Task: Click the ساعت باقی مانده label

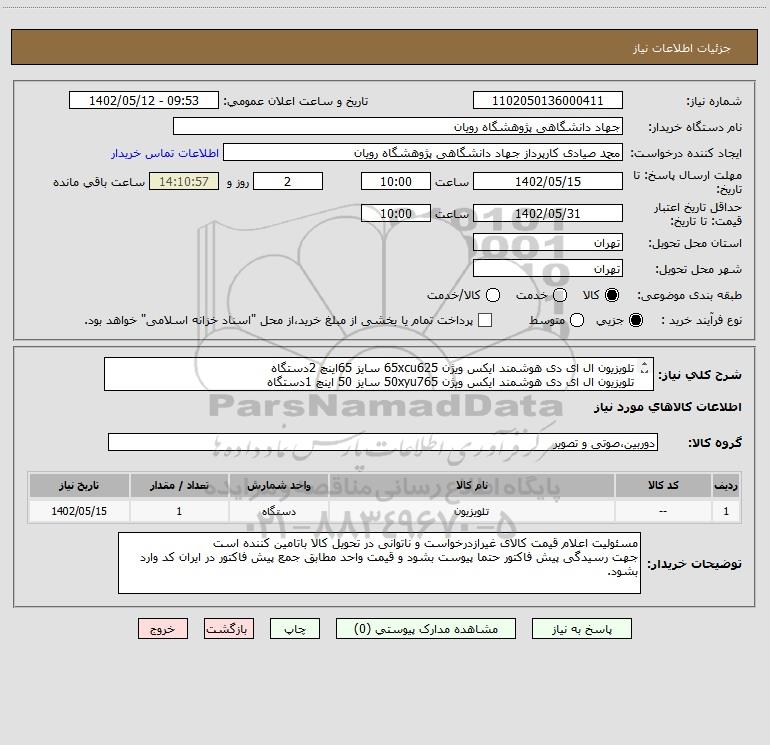Action: (x=99, y=182)
